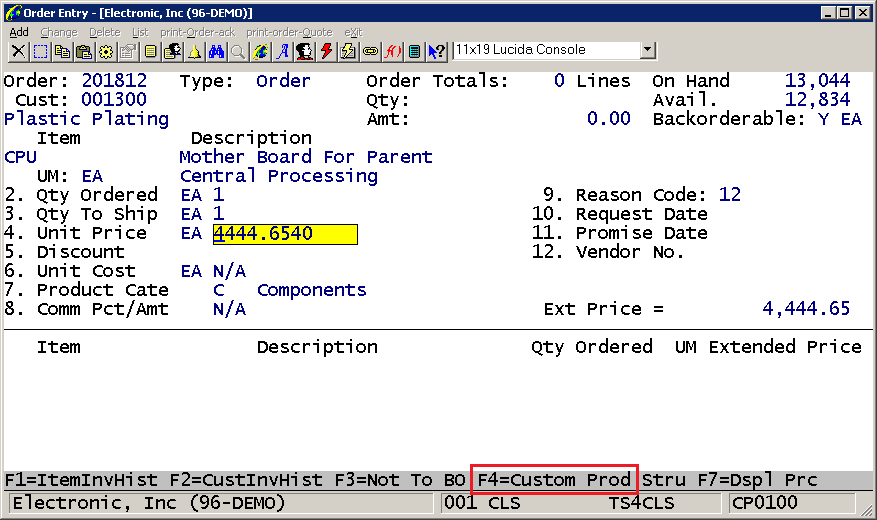This screenshot has width=877, height=520.
Task: Open font options with the blue A icon
Action: point(282,51)
